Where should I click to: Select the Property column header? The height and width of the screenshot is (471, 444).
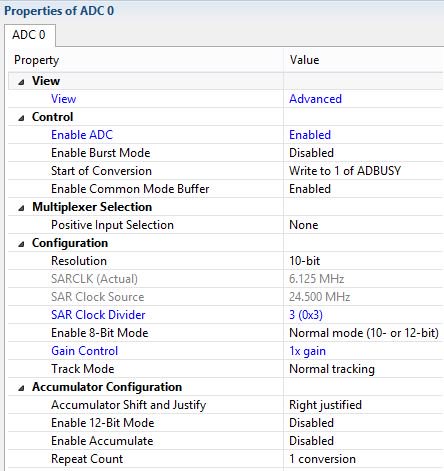point(37,60)
